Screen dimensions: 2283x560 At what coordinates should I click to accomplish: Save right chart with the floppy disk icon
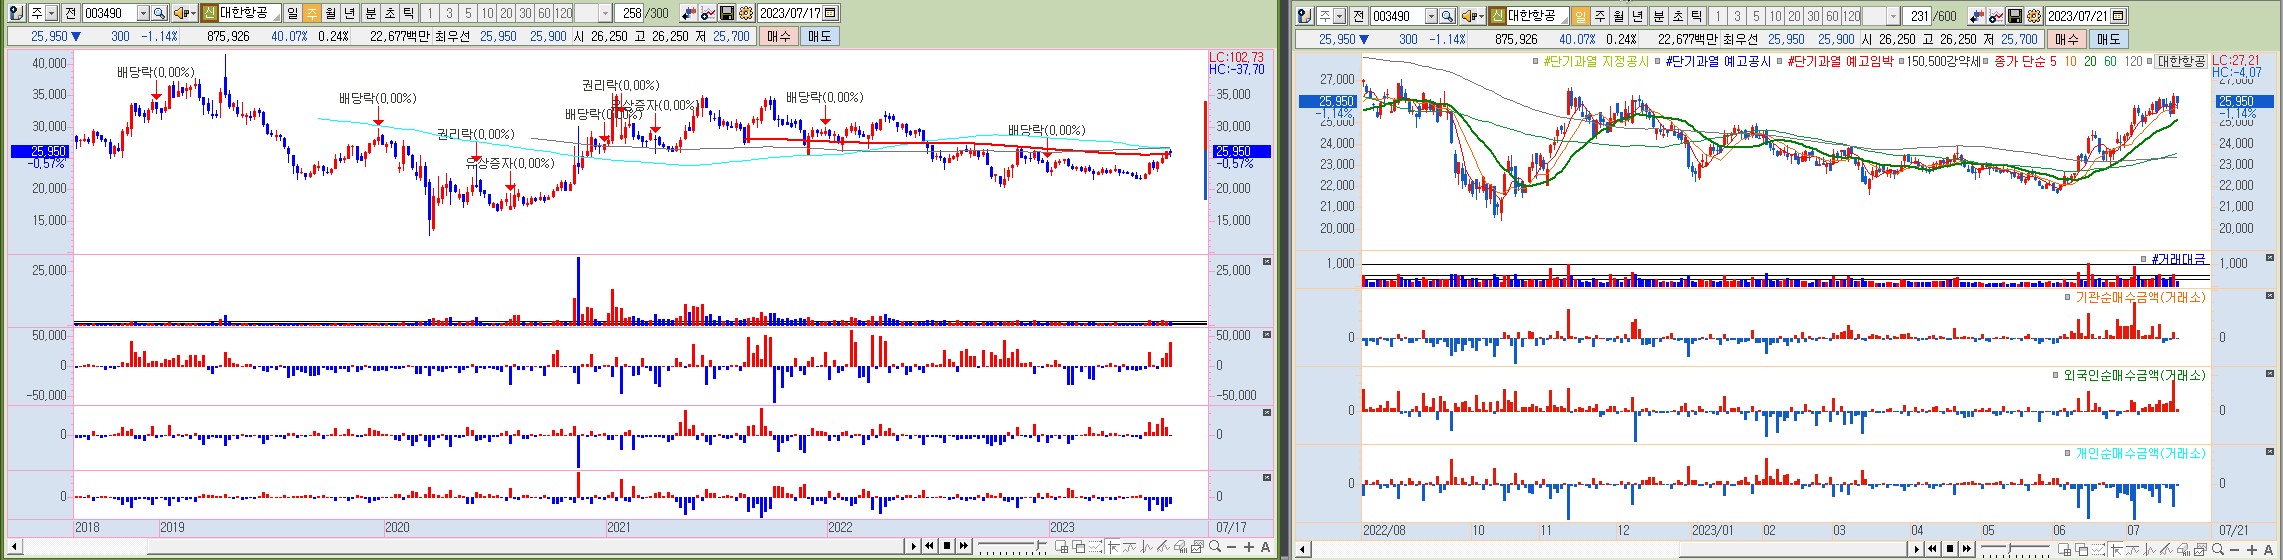click(2015, 15)
